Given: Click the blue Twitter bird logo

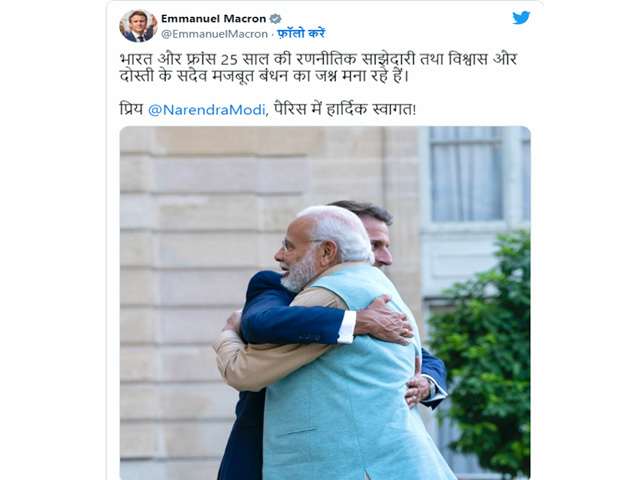Looking at the screenshot, I should 521,18.
